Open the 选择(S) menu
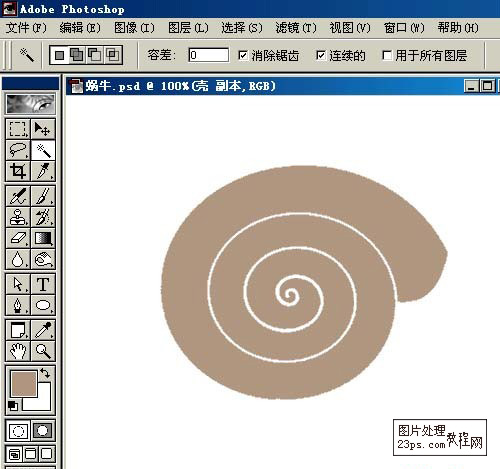The width and height of the screenshot is (500, 469). tap(242, 28)
